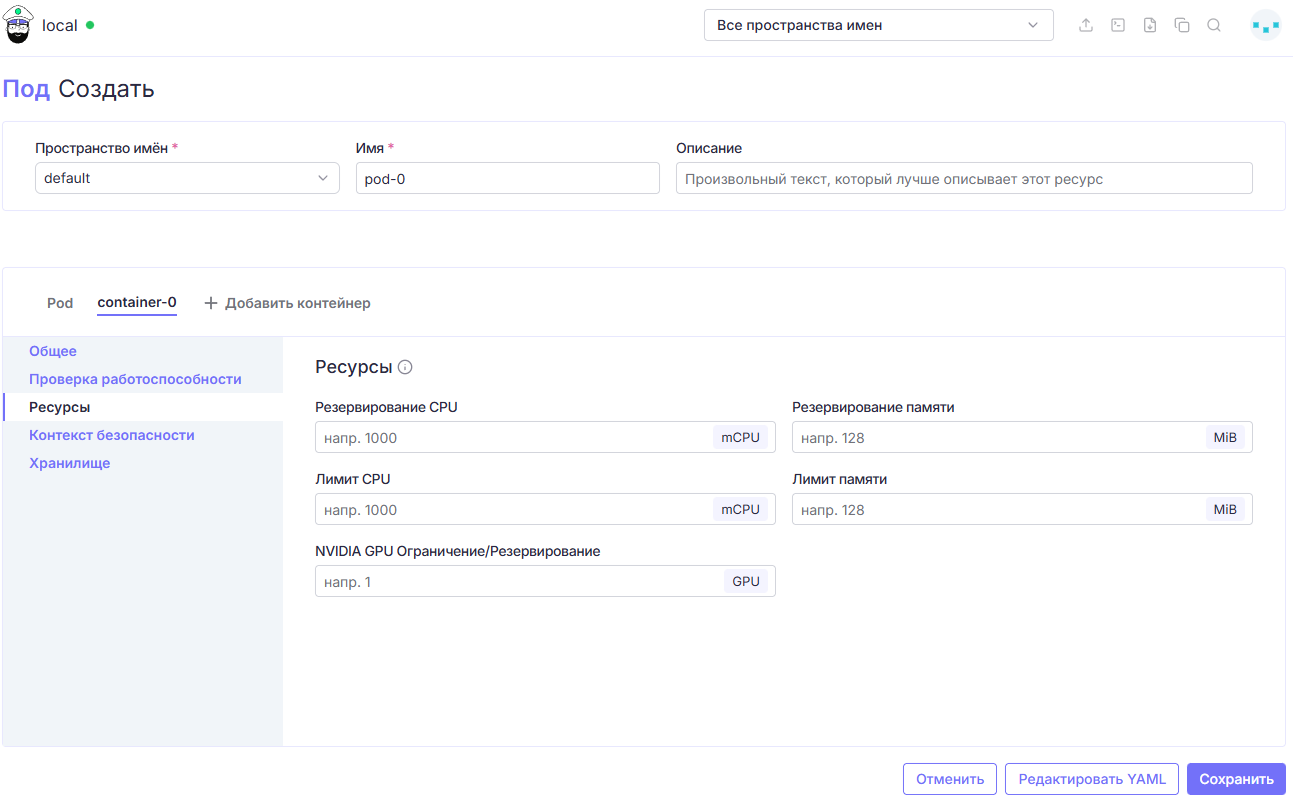This screenshot has height=798, width=1293.
Task: Open the user avatar menu
Action: pyautogui.click(x=1266, y=26)
